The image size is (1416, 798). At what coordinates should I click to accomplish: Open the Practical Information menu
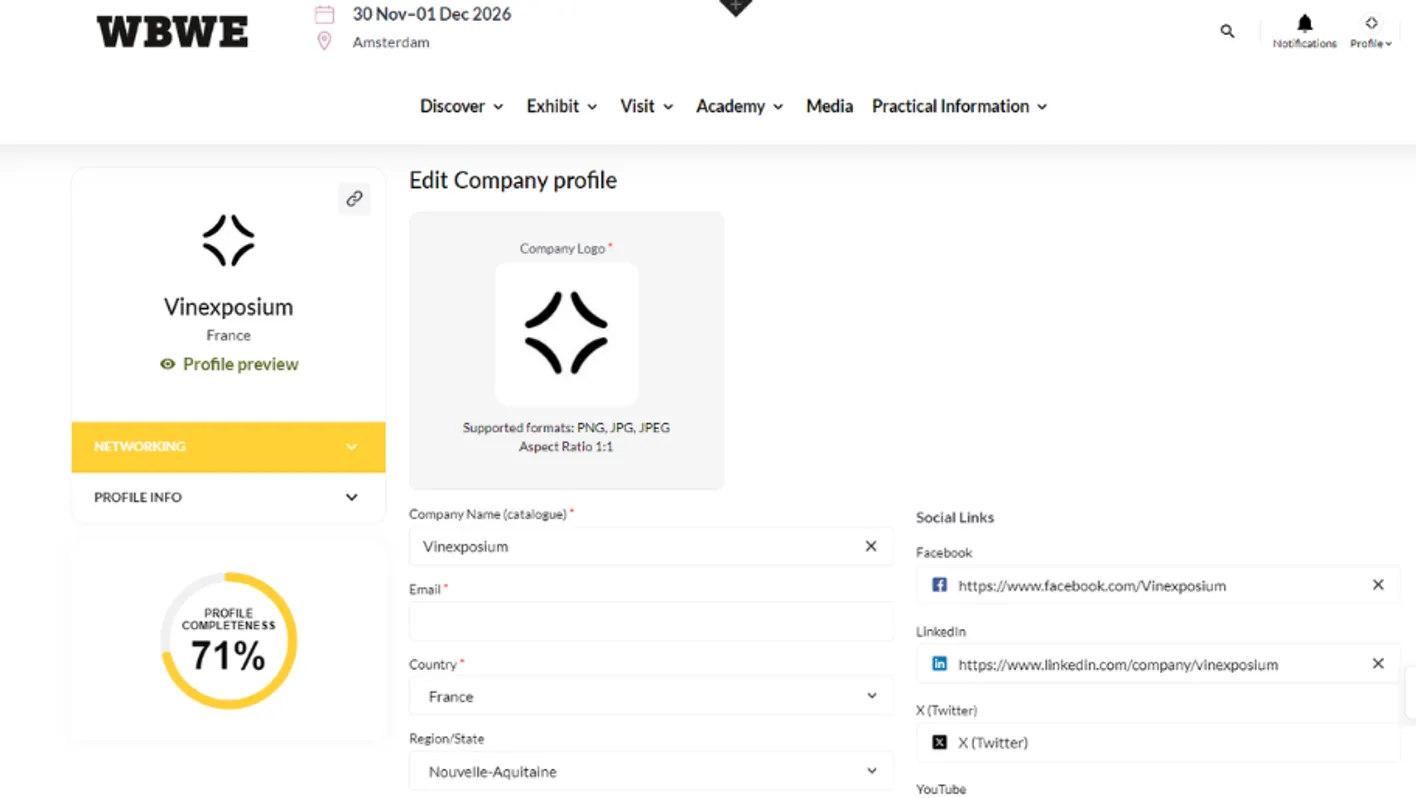(960, 106)
